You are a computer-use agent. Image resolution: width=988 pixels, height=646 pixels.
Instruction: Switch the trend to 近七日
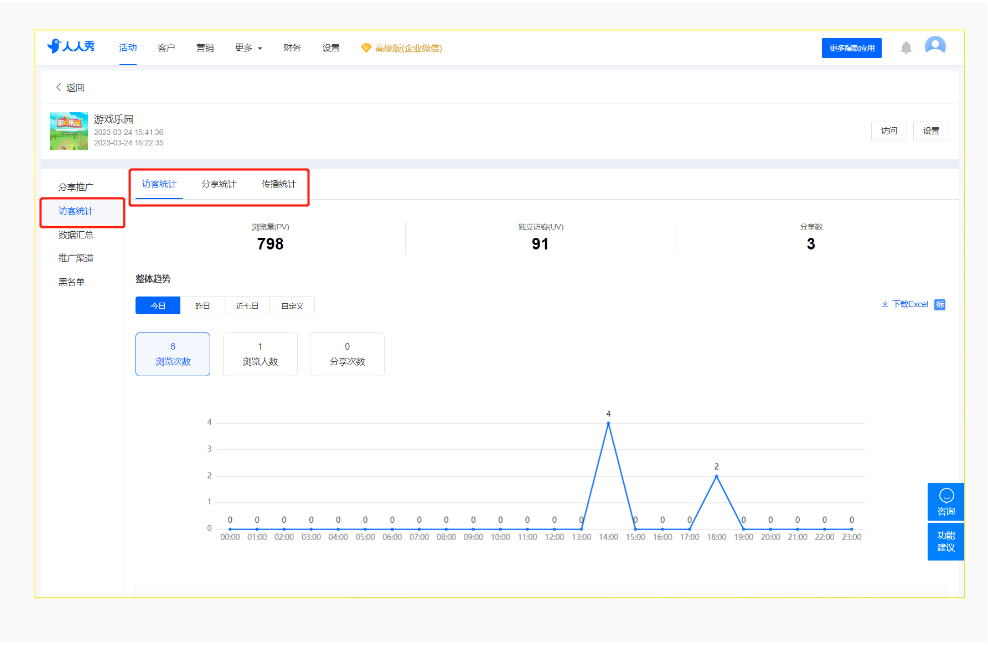[247, 306]
